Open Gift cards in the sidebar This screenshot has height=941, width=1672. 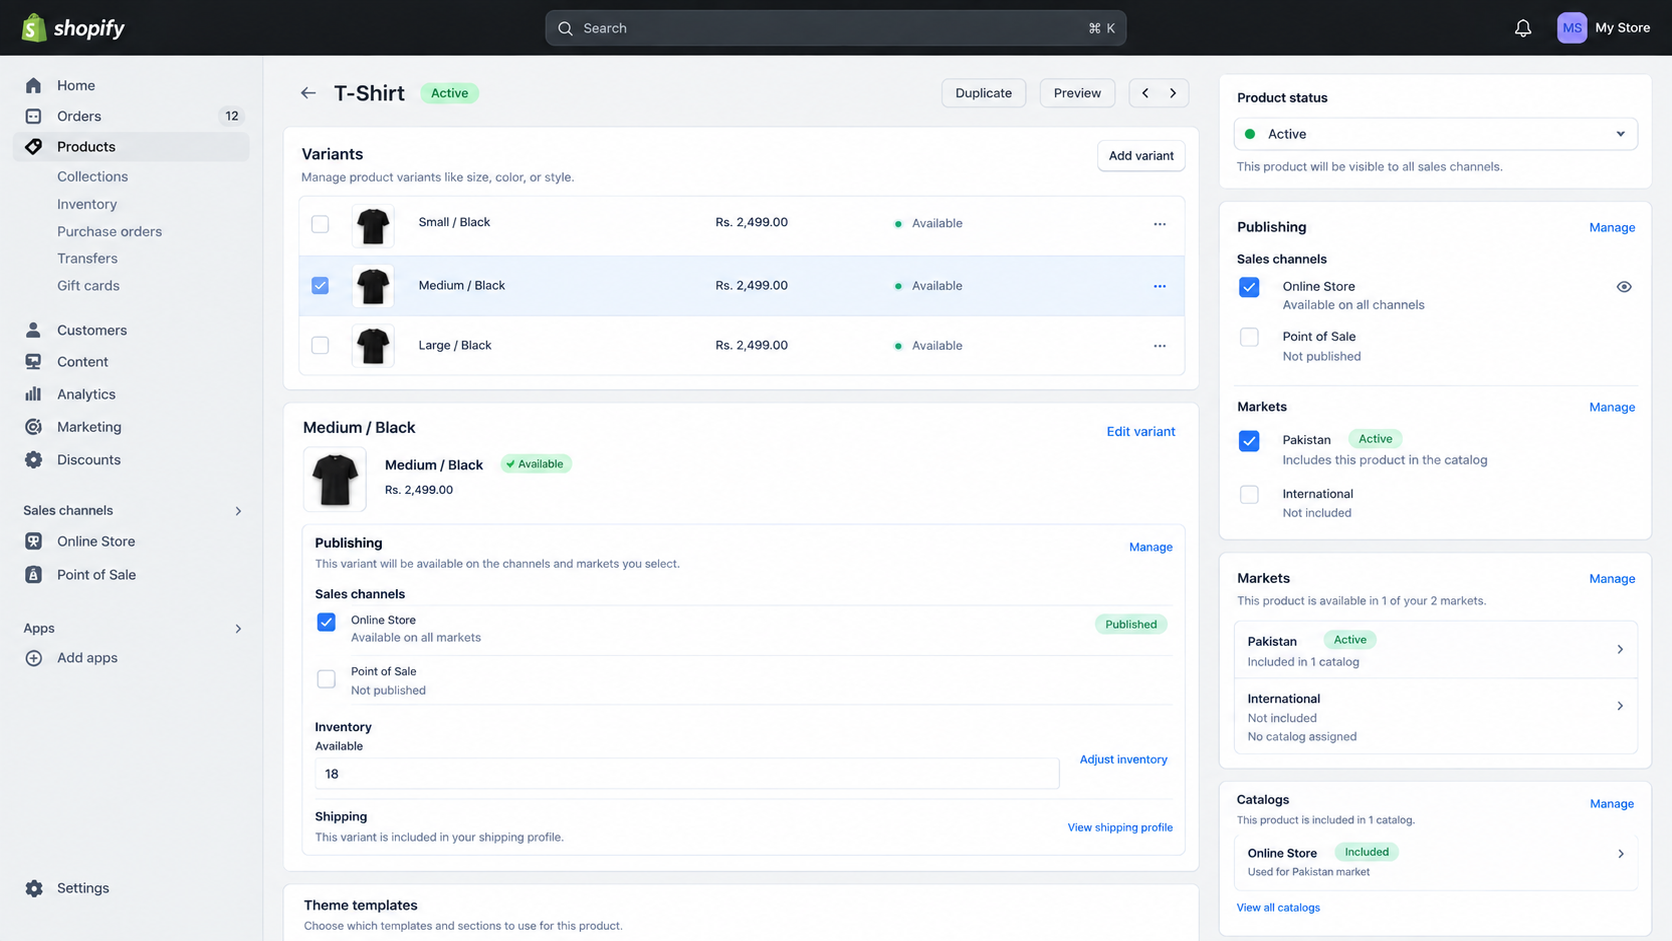(88, 286)
